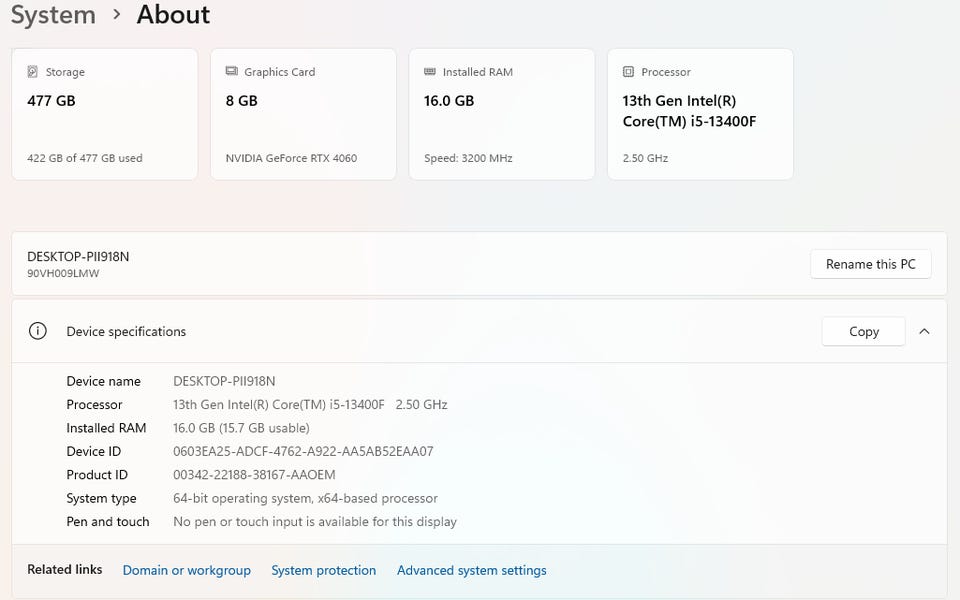Click '64-bit operating system, x64-based processor' text

[305, 498]
